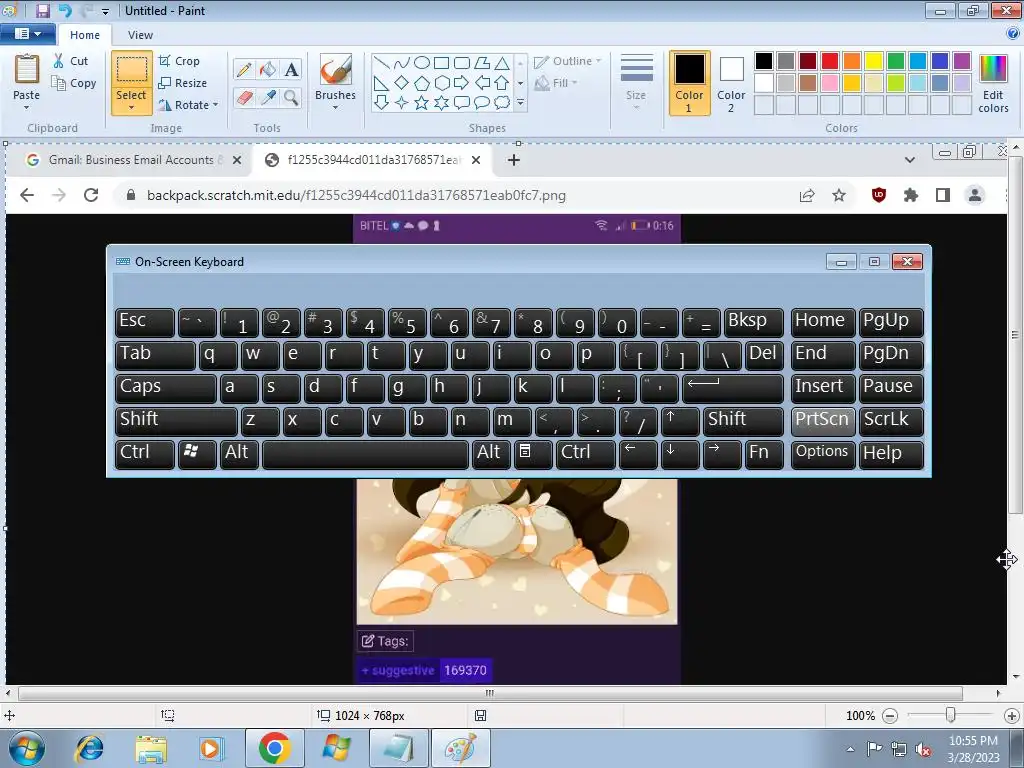Screen dimensions: 1024x768
Task: Choose the Rectangle shape
Action: click(441, 63)
